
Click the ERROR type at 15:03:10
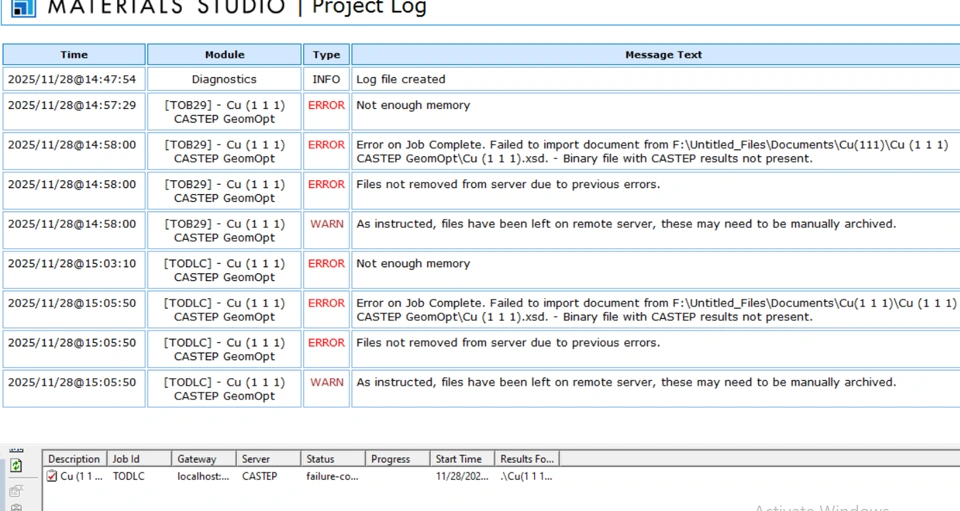[326, 263]
